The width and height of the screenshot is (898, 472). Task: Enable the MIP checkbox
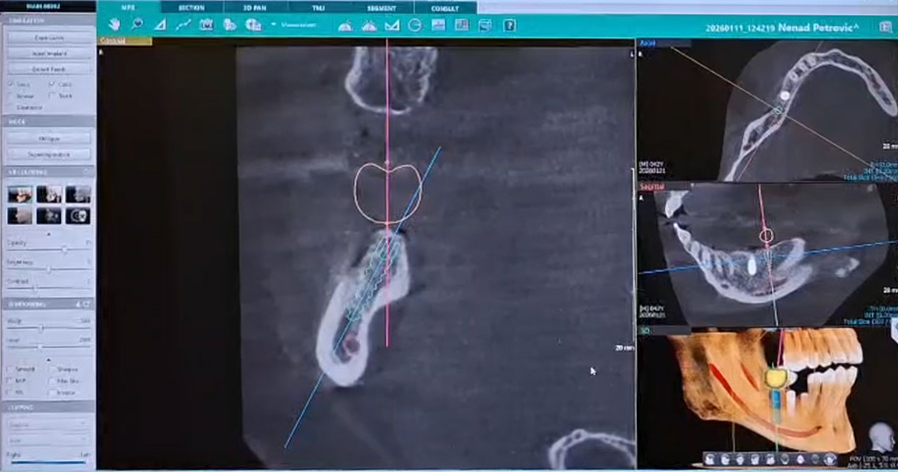point(10,381)
